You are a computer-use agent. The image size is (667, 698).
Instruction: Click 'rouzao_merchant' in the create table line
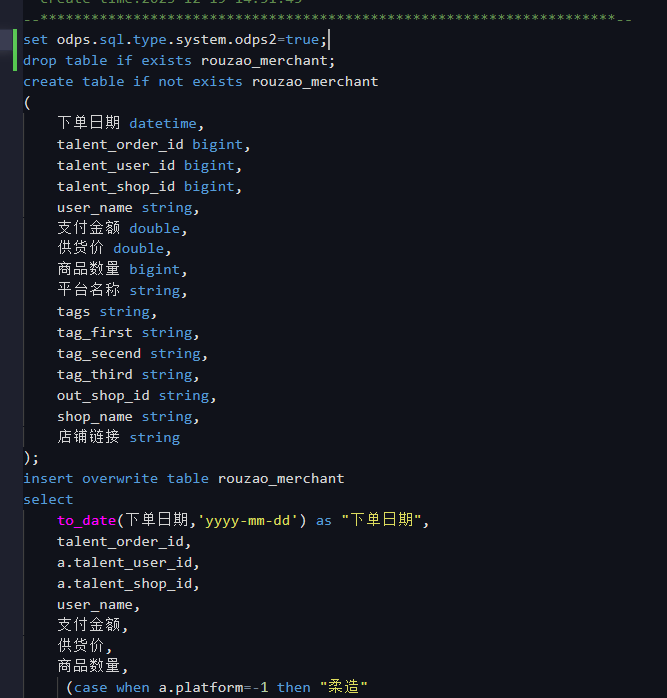[315, 81]
